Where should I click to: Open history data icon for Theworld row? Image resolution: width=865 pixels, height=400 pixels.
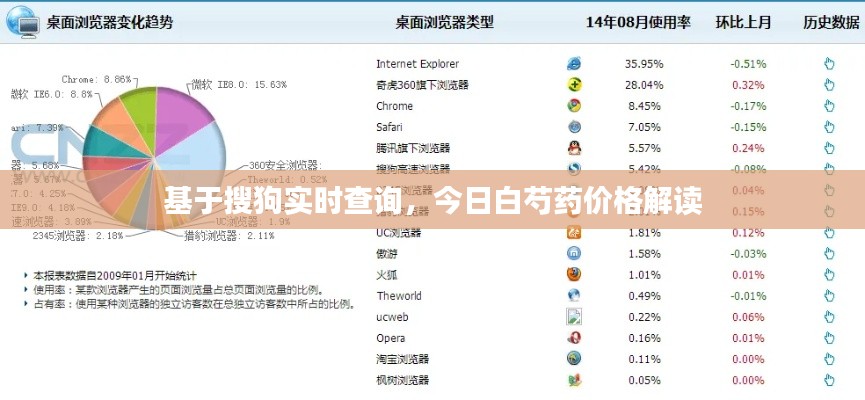coord(829,295)
